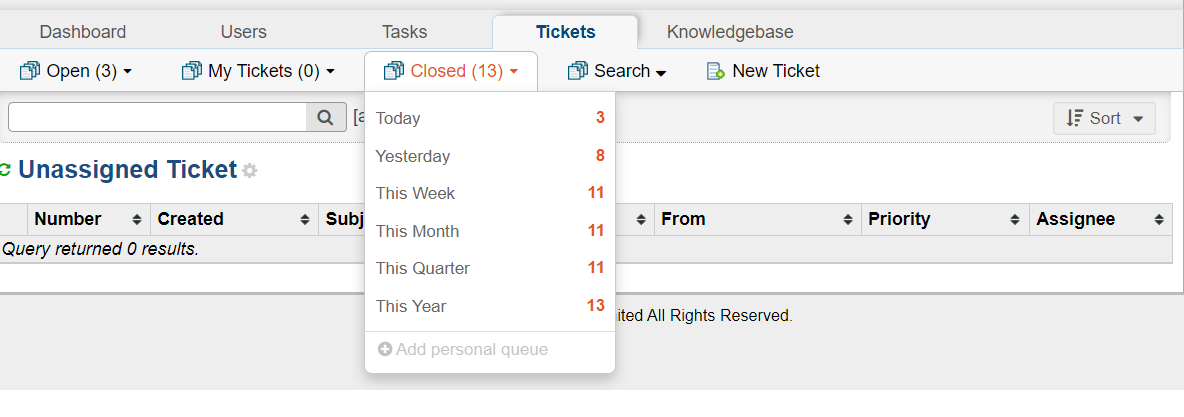Choose This Quarter closed tickets
This screenshot has height=417, width=1184.
pos(422,268)
